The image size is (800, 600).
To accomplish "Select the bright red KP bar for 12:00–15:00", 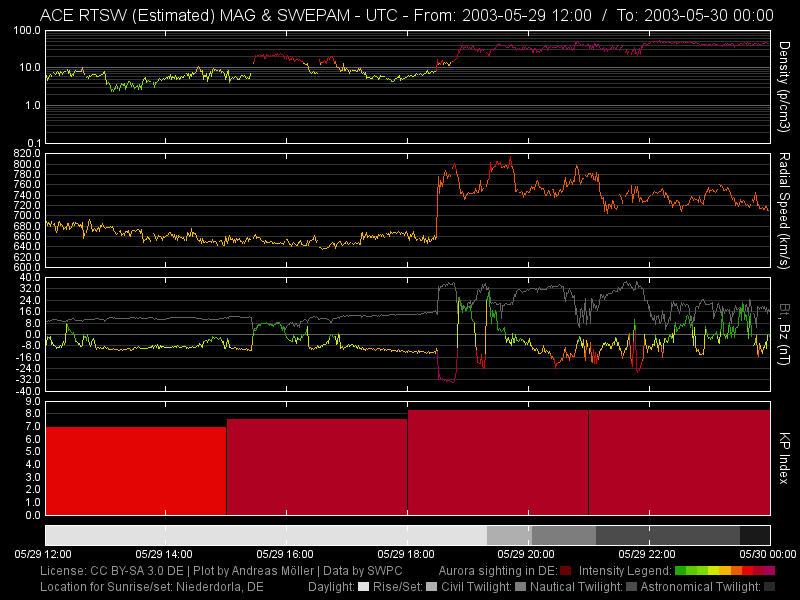I will [x=136, y=471].
